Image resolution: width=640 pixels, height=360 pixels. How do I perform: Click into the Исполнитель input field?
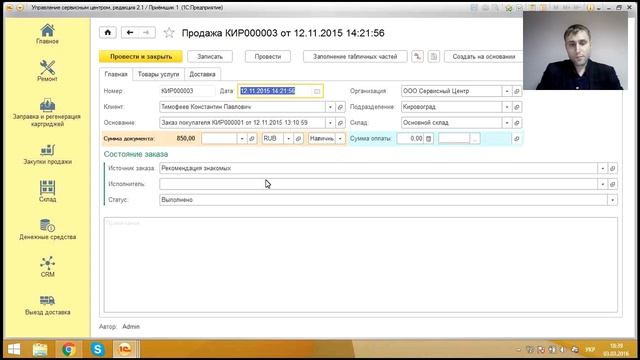(378, 184)
